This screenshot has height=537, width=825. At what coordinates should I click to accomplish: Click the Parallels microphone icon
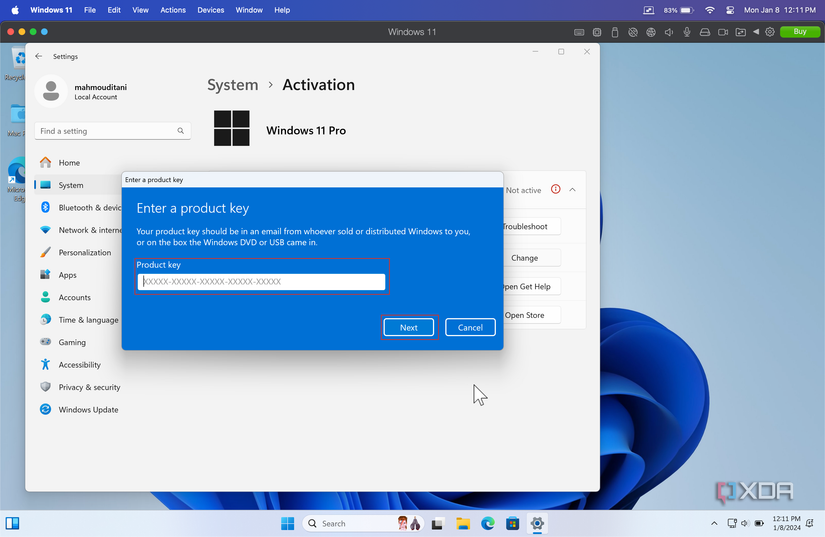pyautogui.click(x=687, y=32)
